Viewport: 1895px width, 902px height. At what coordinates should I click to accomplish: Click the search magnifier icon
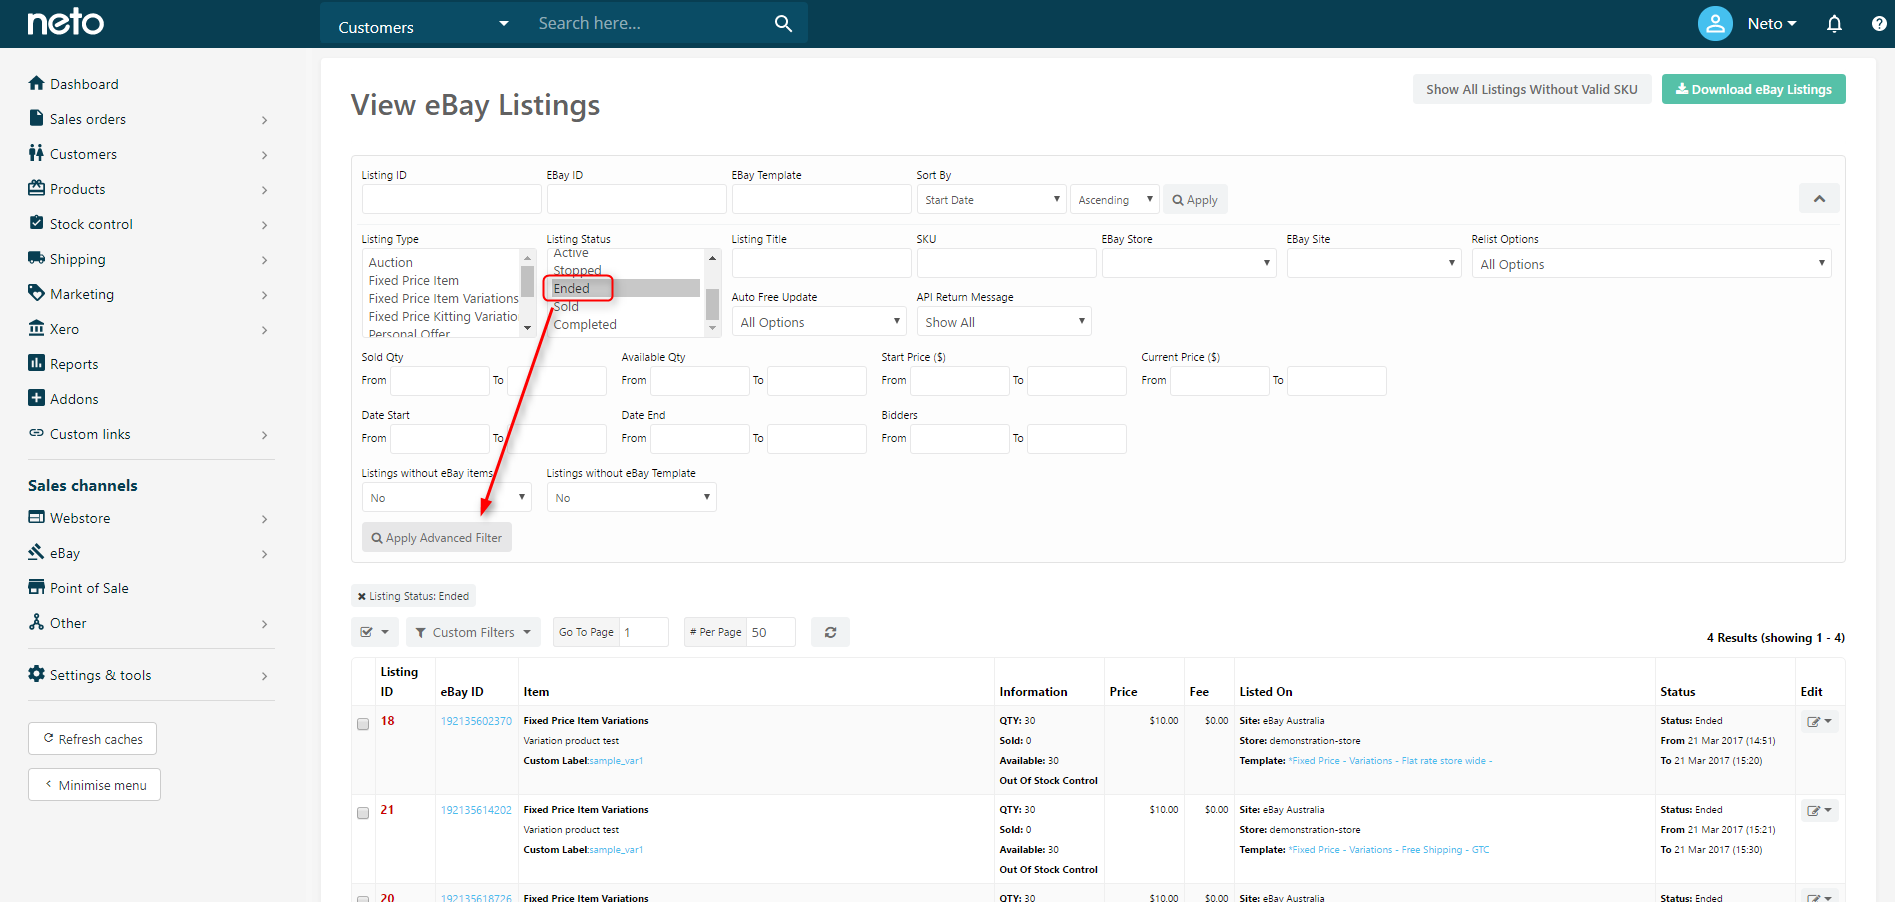[x=783, y=23]
